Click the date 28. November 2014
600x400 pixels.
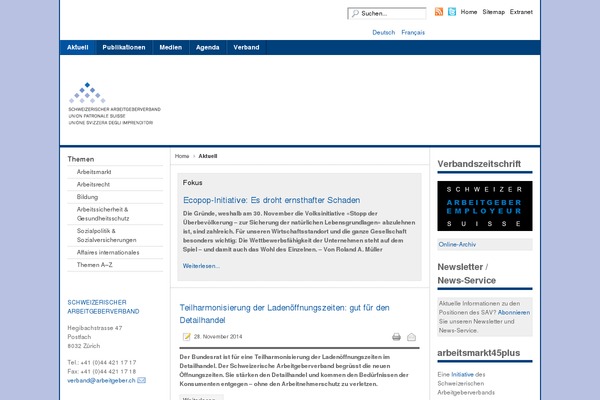[x=218, y=337]
